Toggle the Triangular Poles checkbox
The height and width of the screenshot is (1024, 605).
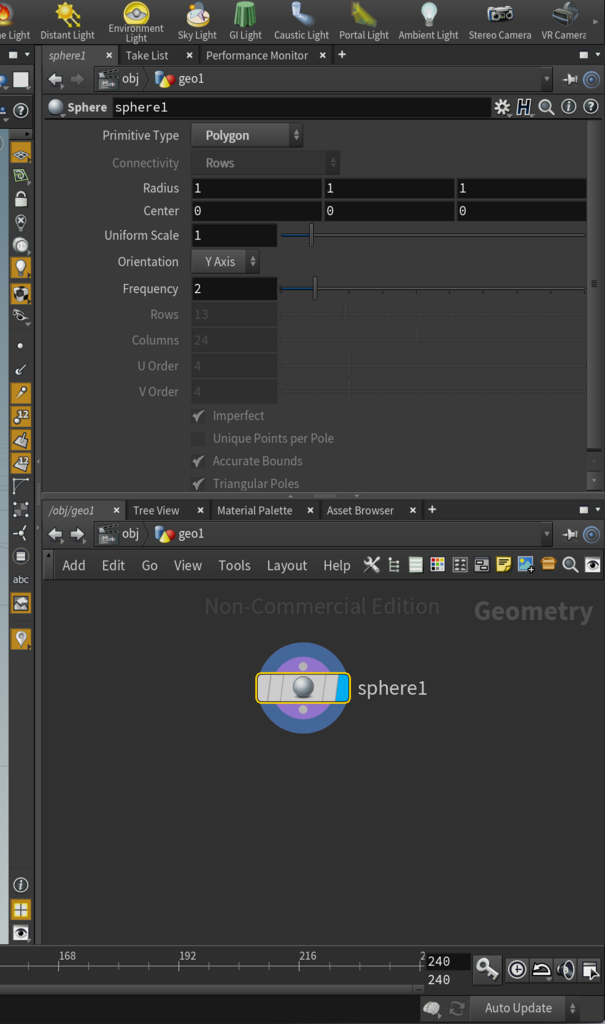[198, 484]
